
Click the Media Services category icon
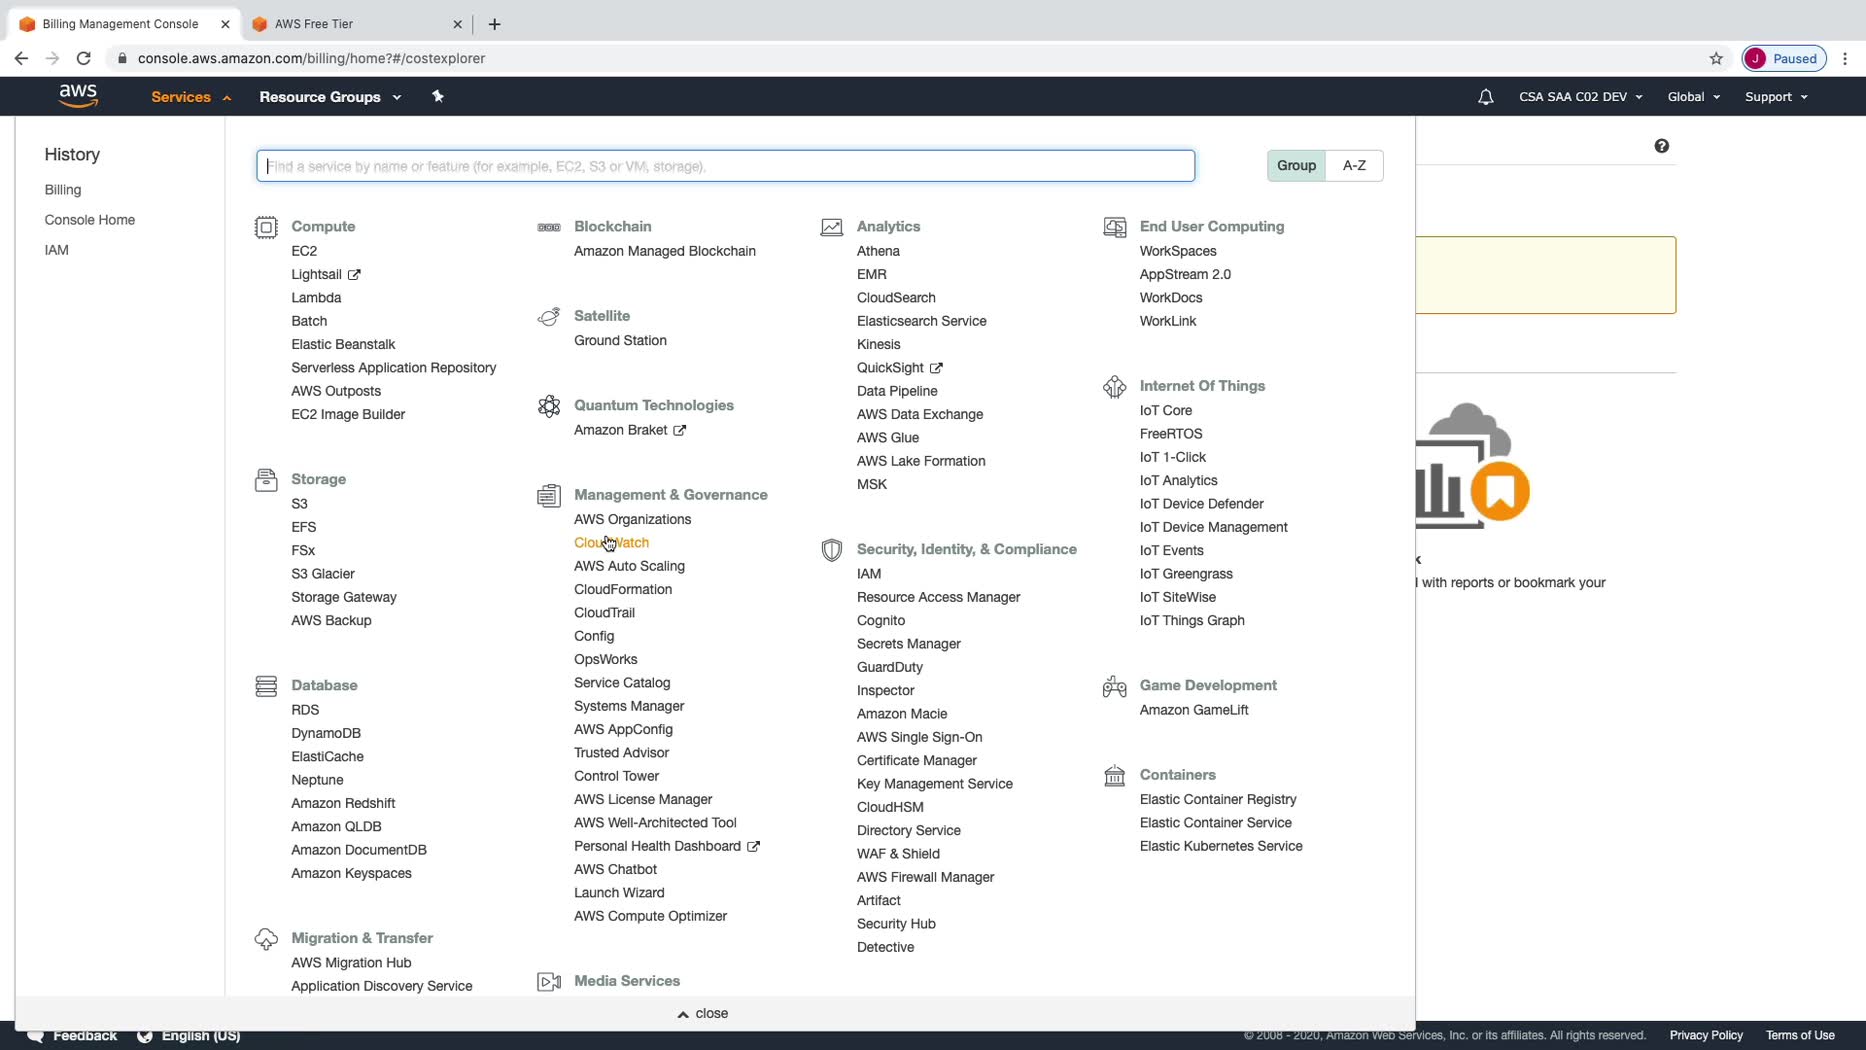click(x=549, y=982)
